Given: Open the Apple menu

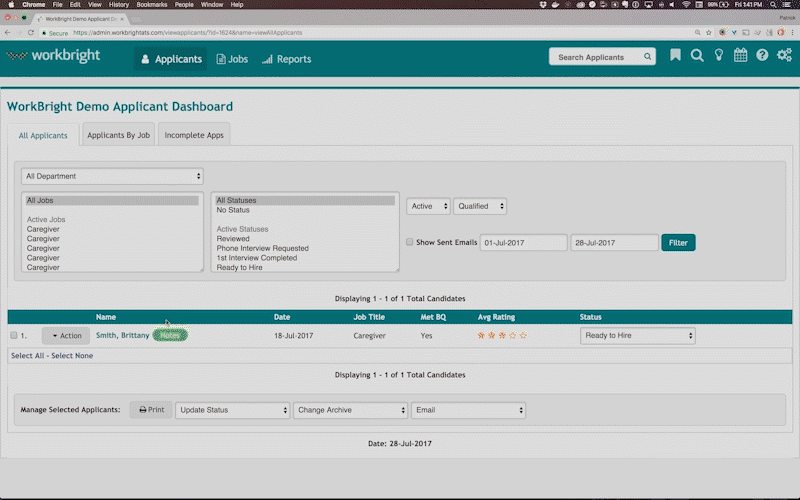Looking at the screenshot, I should click(x=11, y=5).
